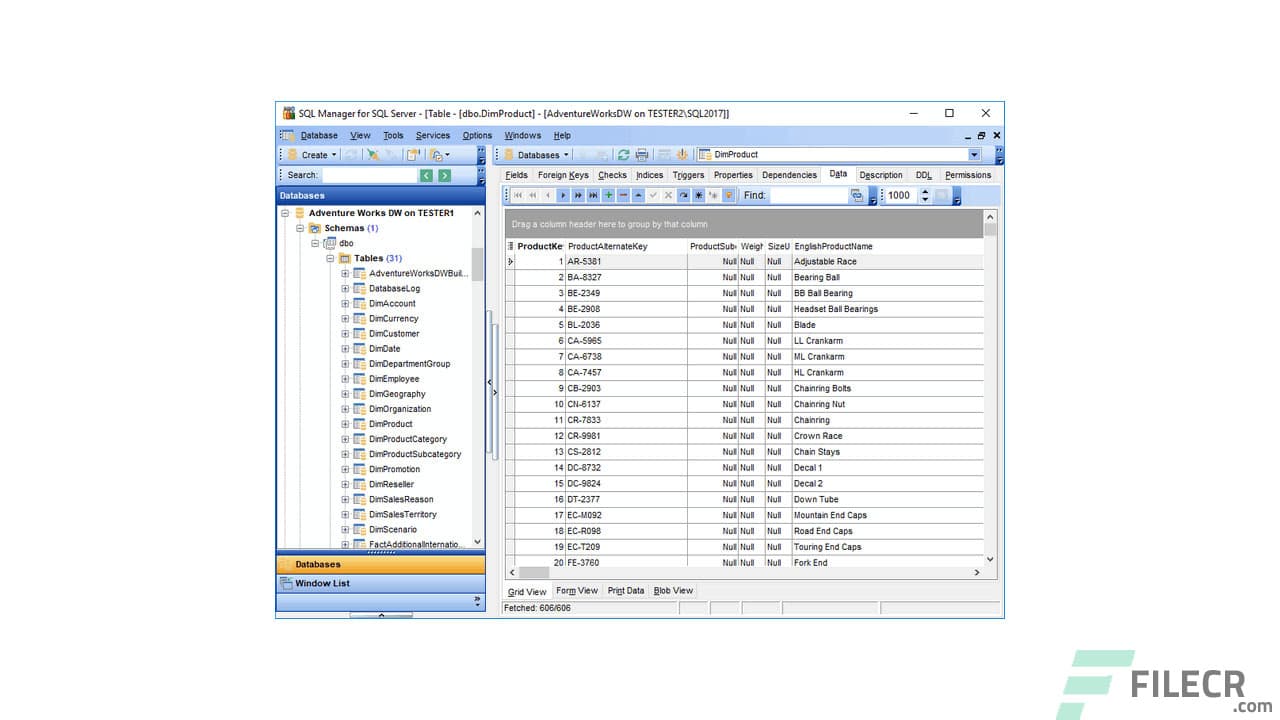Collapse the Tables (31) tree node
Image resolution: width=1280 pixels, height=720 pixels.
(330, 258)
